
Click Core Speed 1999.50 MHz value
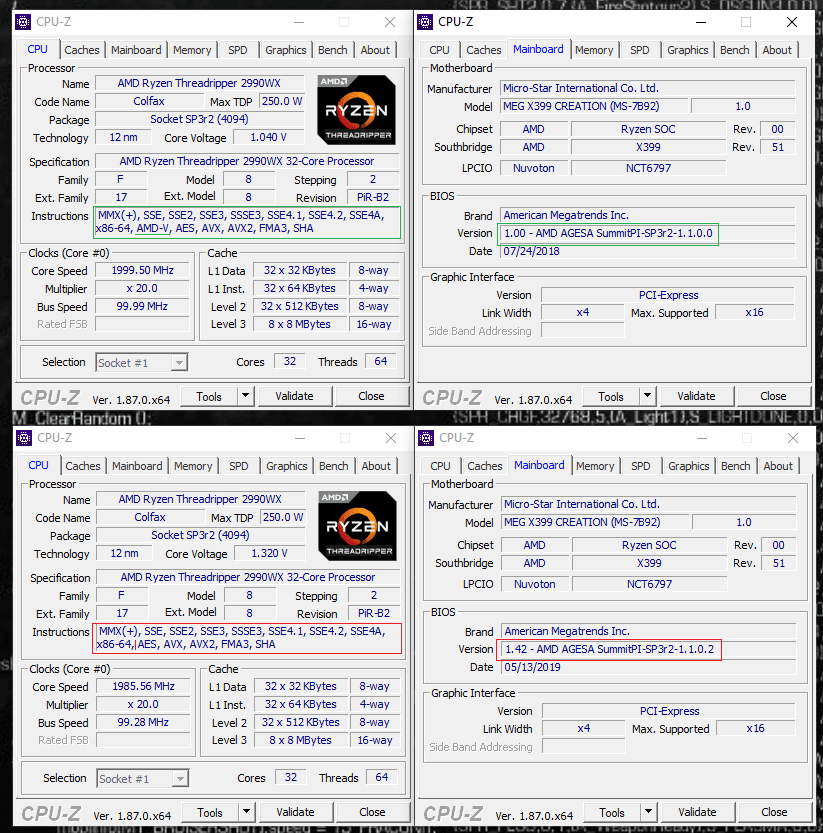point(142,270)
